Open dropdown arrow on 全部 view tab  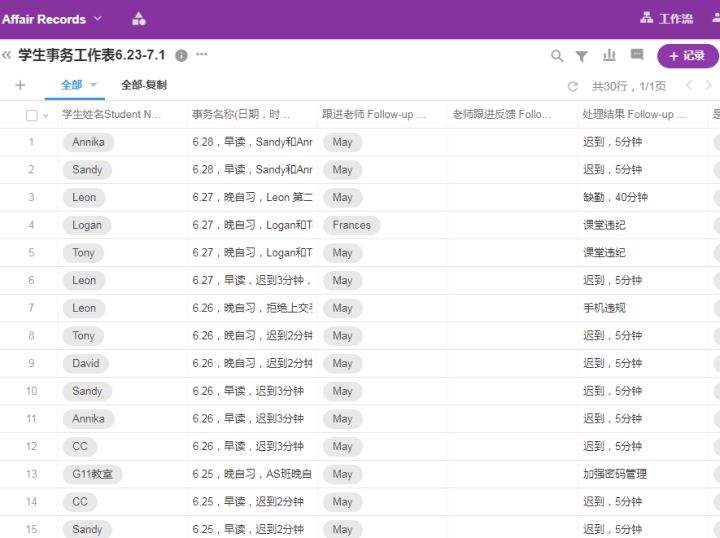(94, 85)
